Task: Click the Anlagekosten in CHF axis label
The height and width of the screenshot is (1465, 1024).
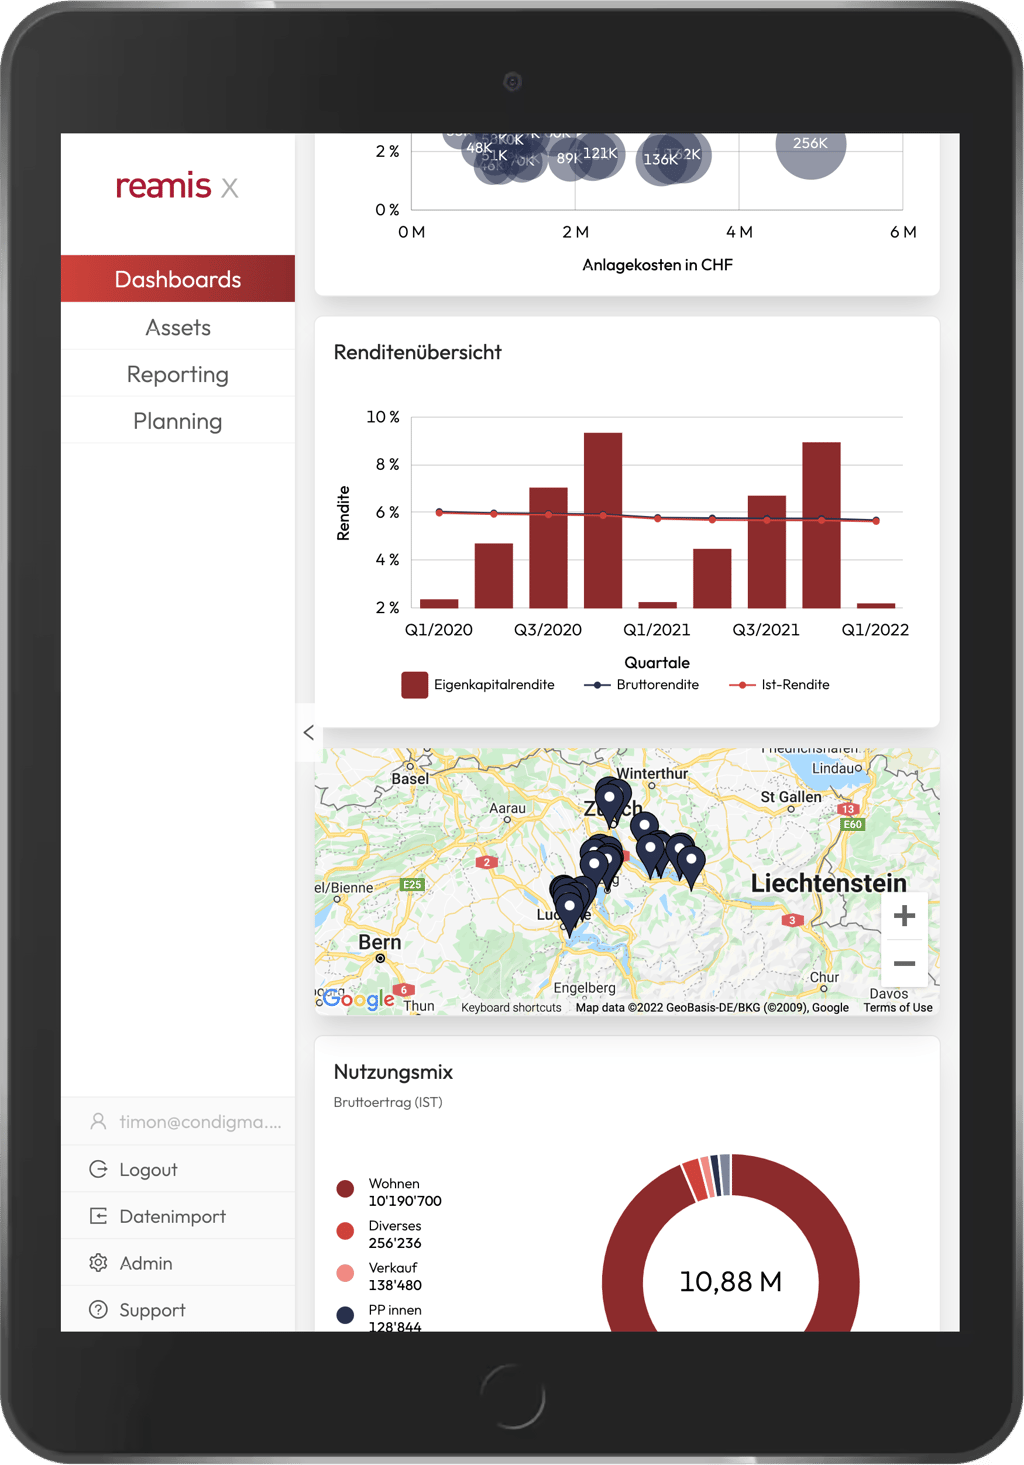Action: click(x=658, y=265)
